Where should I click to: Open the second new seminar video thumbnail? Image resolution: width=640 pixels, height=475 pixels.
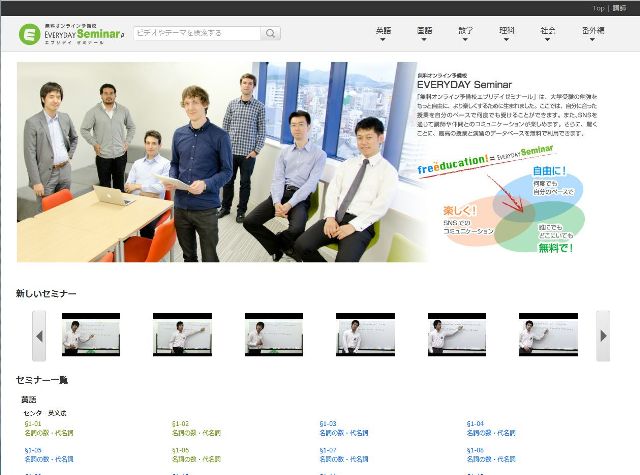click(182, 335)
